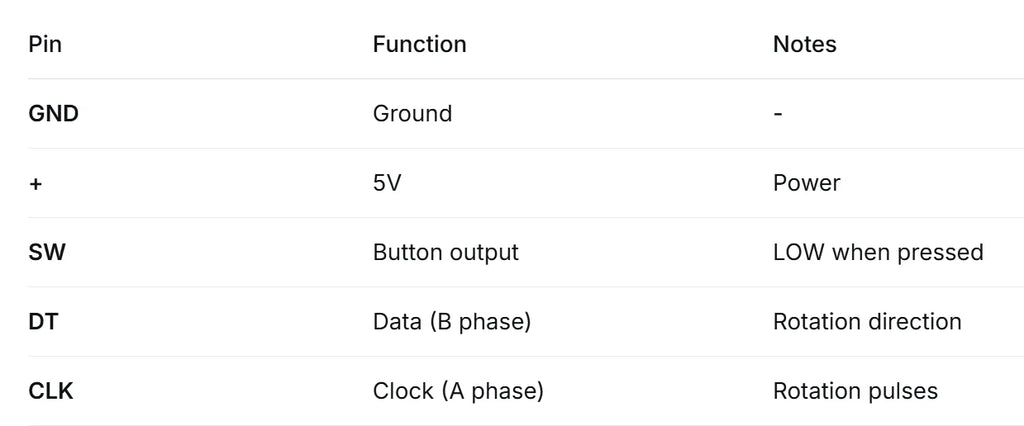Select the plus sign pin cell
This screenshot has width=1024, height=426.
tap(35, 184)
